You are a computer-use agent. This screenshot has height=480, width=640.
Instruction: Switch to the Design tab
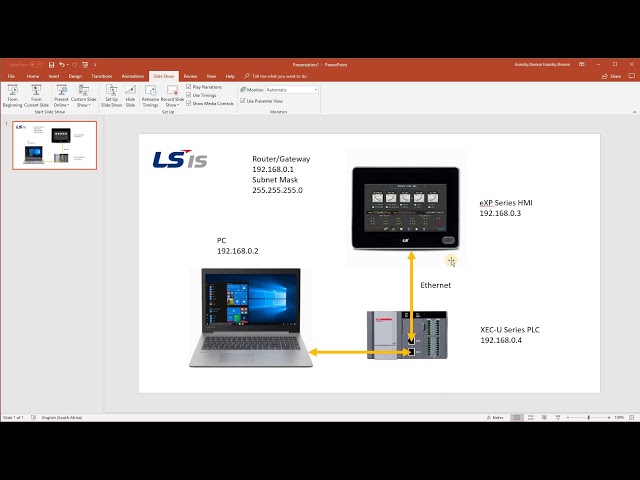click(x=75, y=76)
